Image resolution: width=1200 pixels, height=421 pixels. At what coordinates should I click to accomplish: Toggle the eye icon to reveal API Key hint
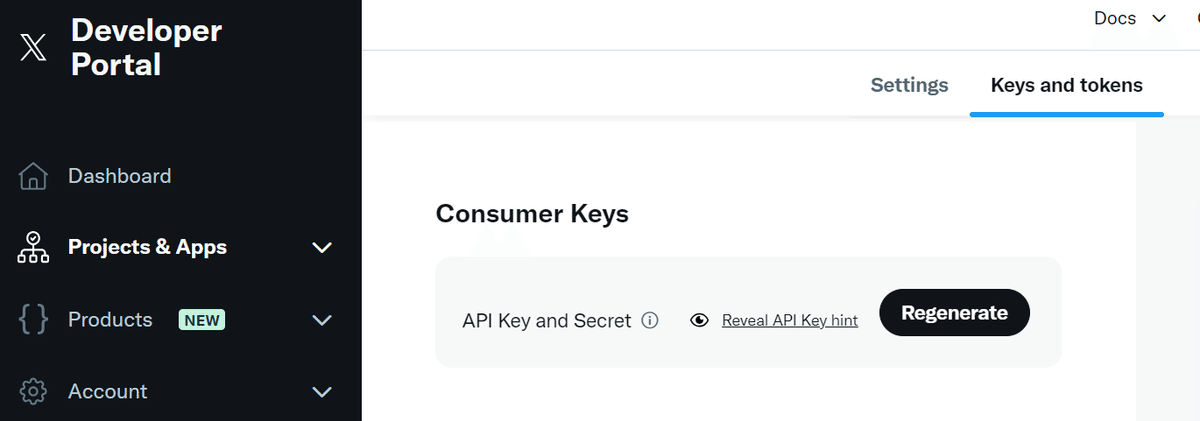coord(700,320)
